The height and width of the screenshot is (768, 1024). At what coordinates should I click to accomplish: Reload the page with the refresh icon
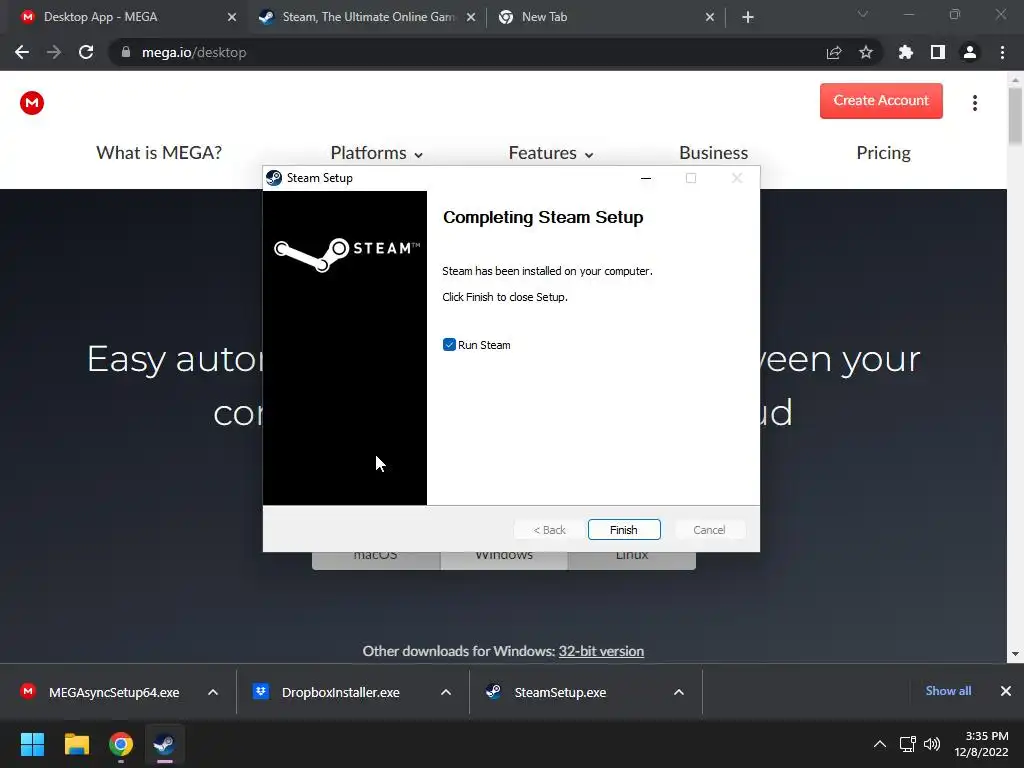[x=86, y=52]
